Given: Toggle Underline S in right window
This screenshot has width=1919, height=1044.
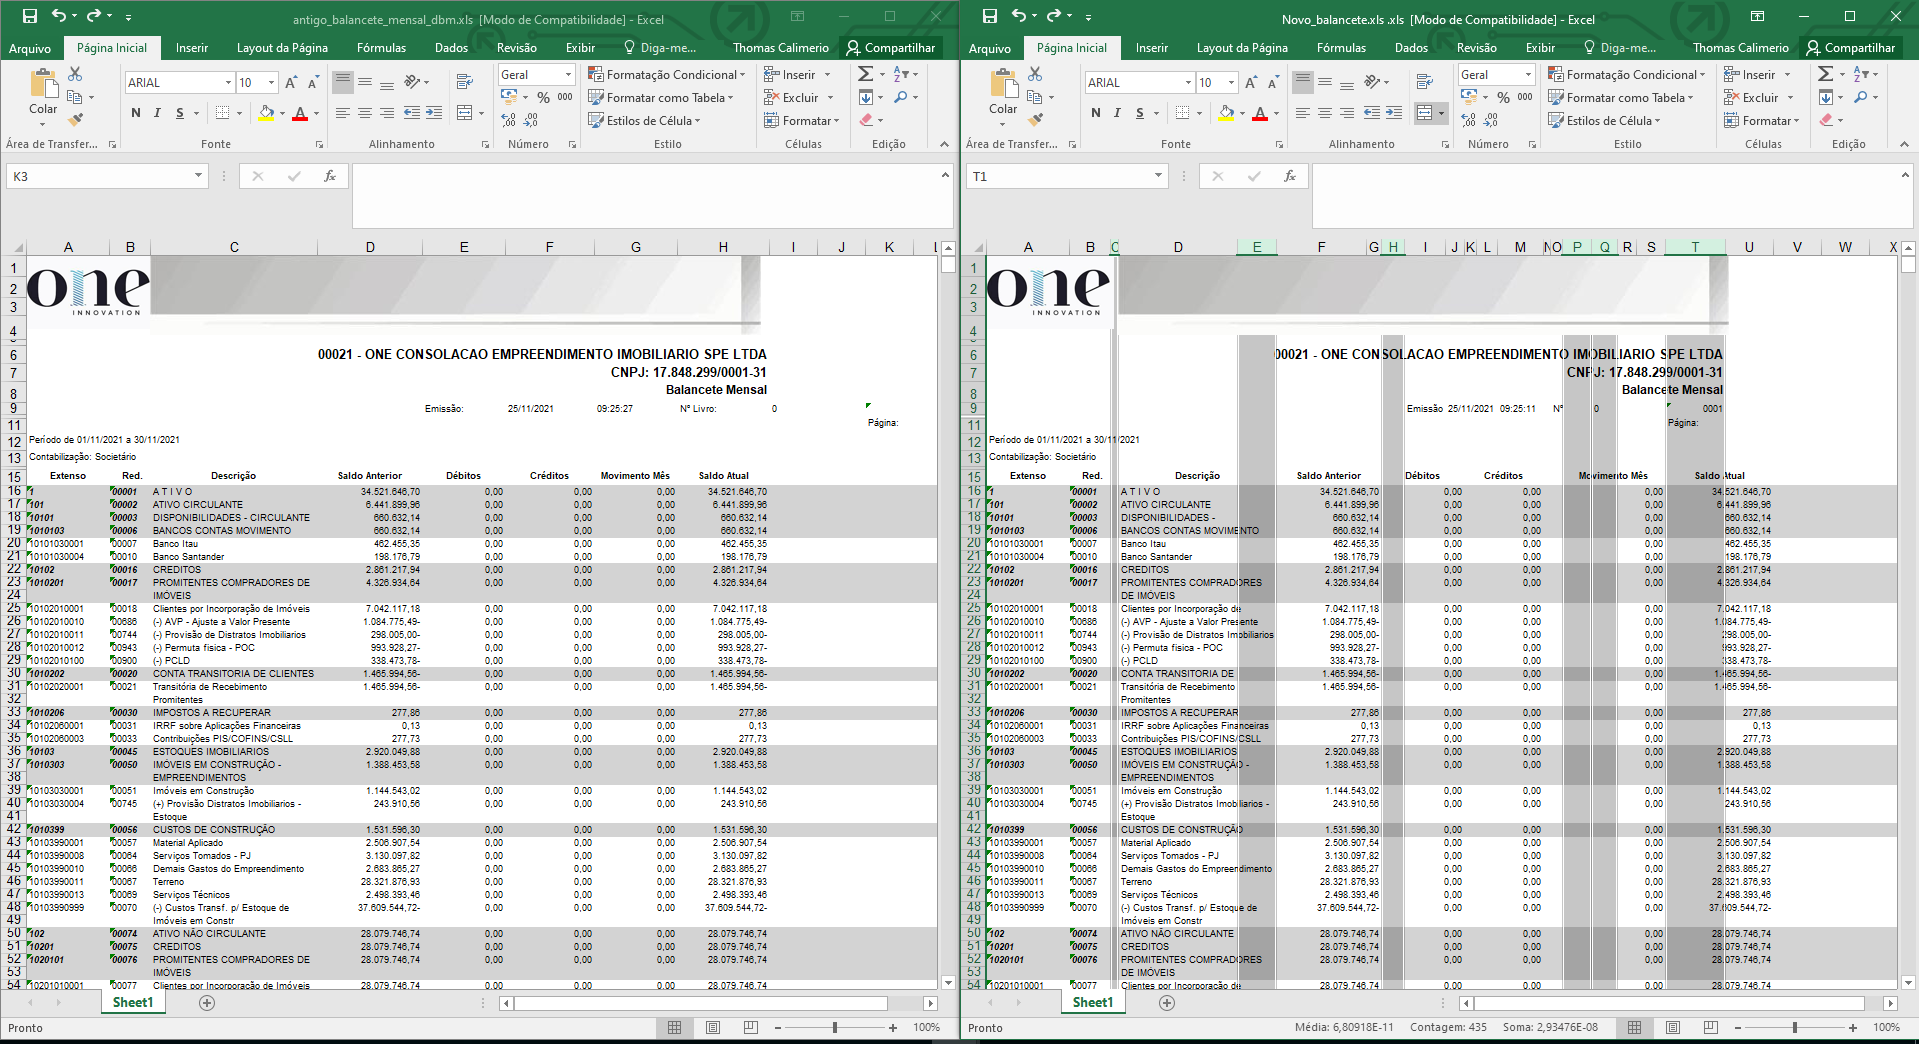Looking at the screenshot, I should tap(1140, 113).
